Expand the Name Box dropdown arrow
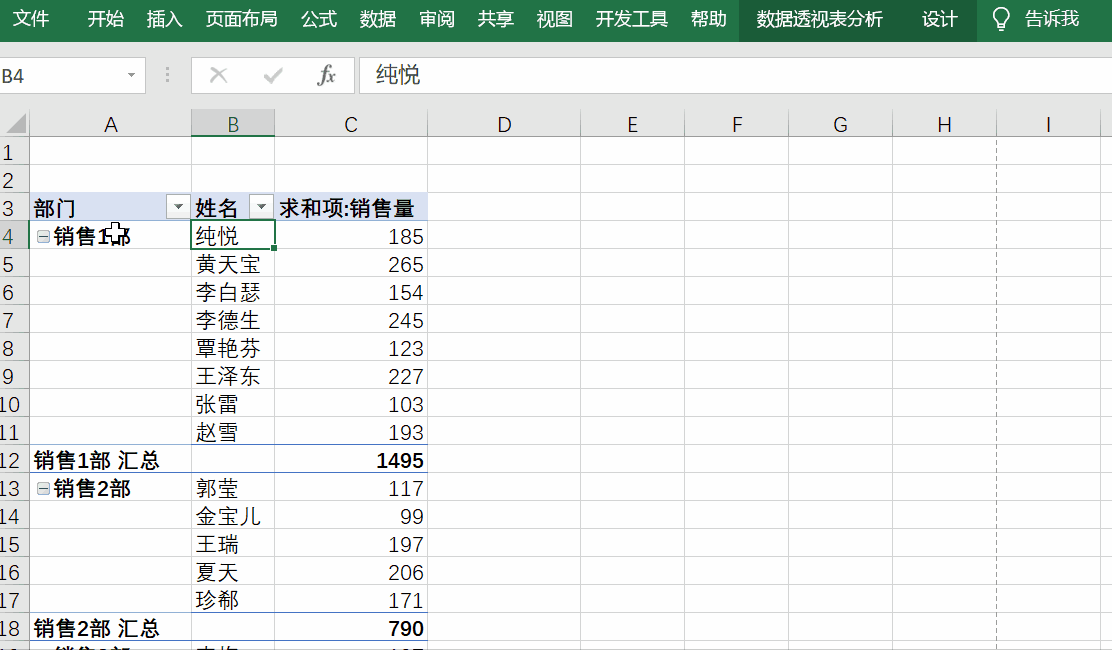The width and height of the screenshot is (1112, 650). pyautogui.click(x=131, y=76)
